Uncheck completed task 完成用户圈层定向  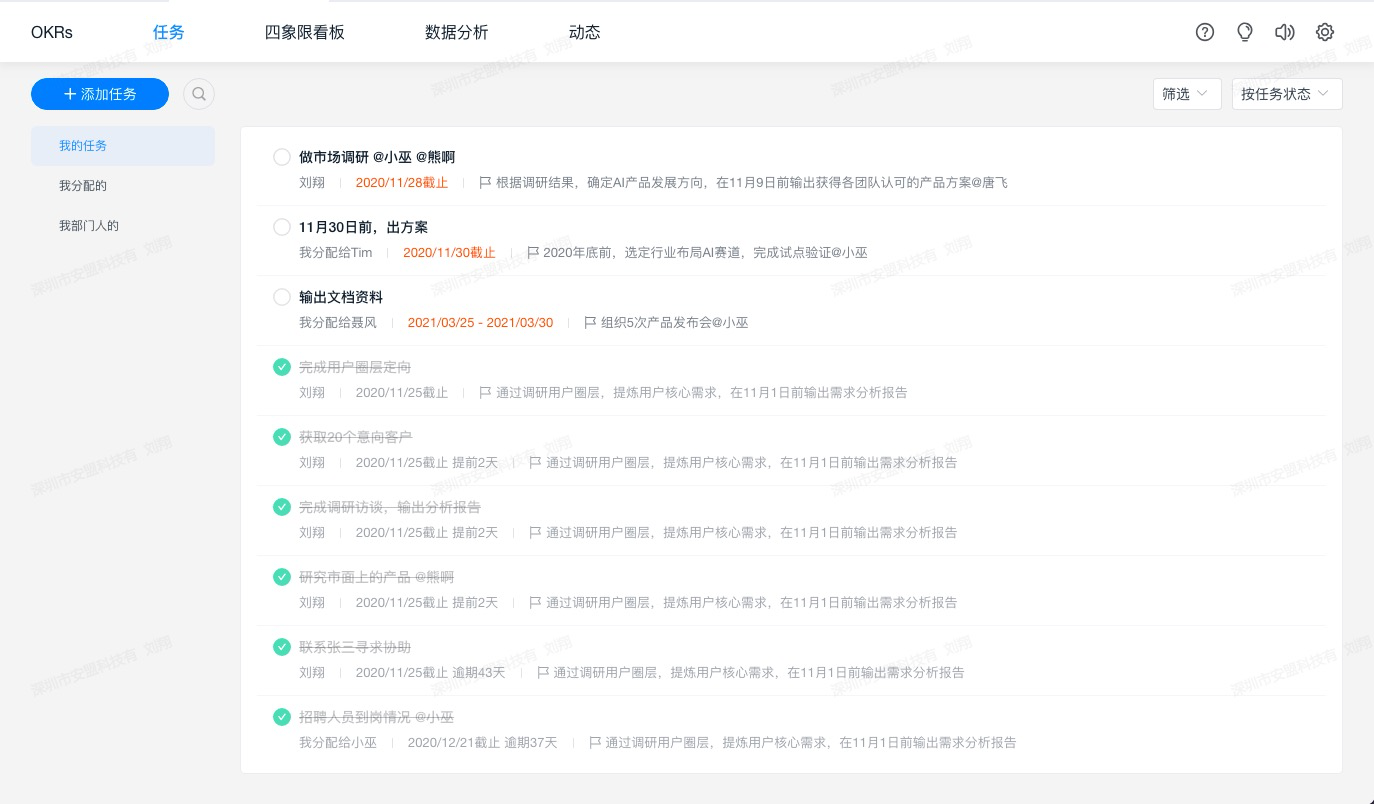tap(282, 367)
